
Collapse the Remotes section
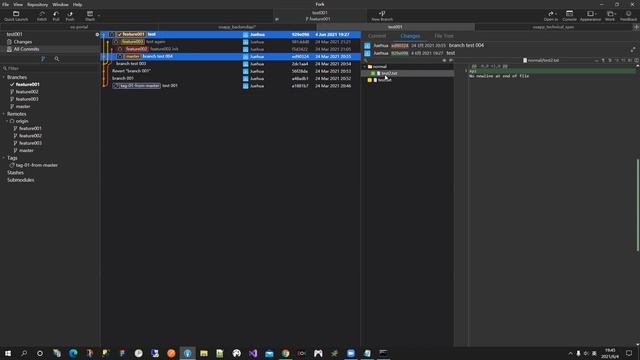click(4, 114)
